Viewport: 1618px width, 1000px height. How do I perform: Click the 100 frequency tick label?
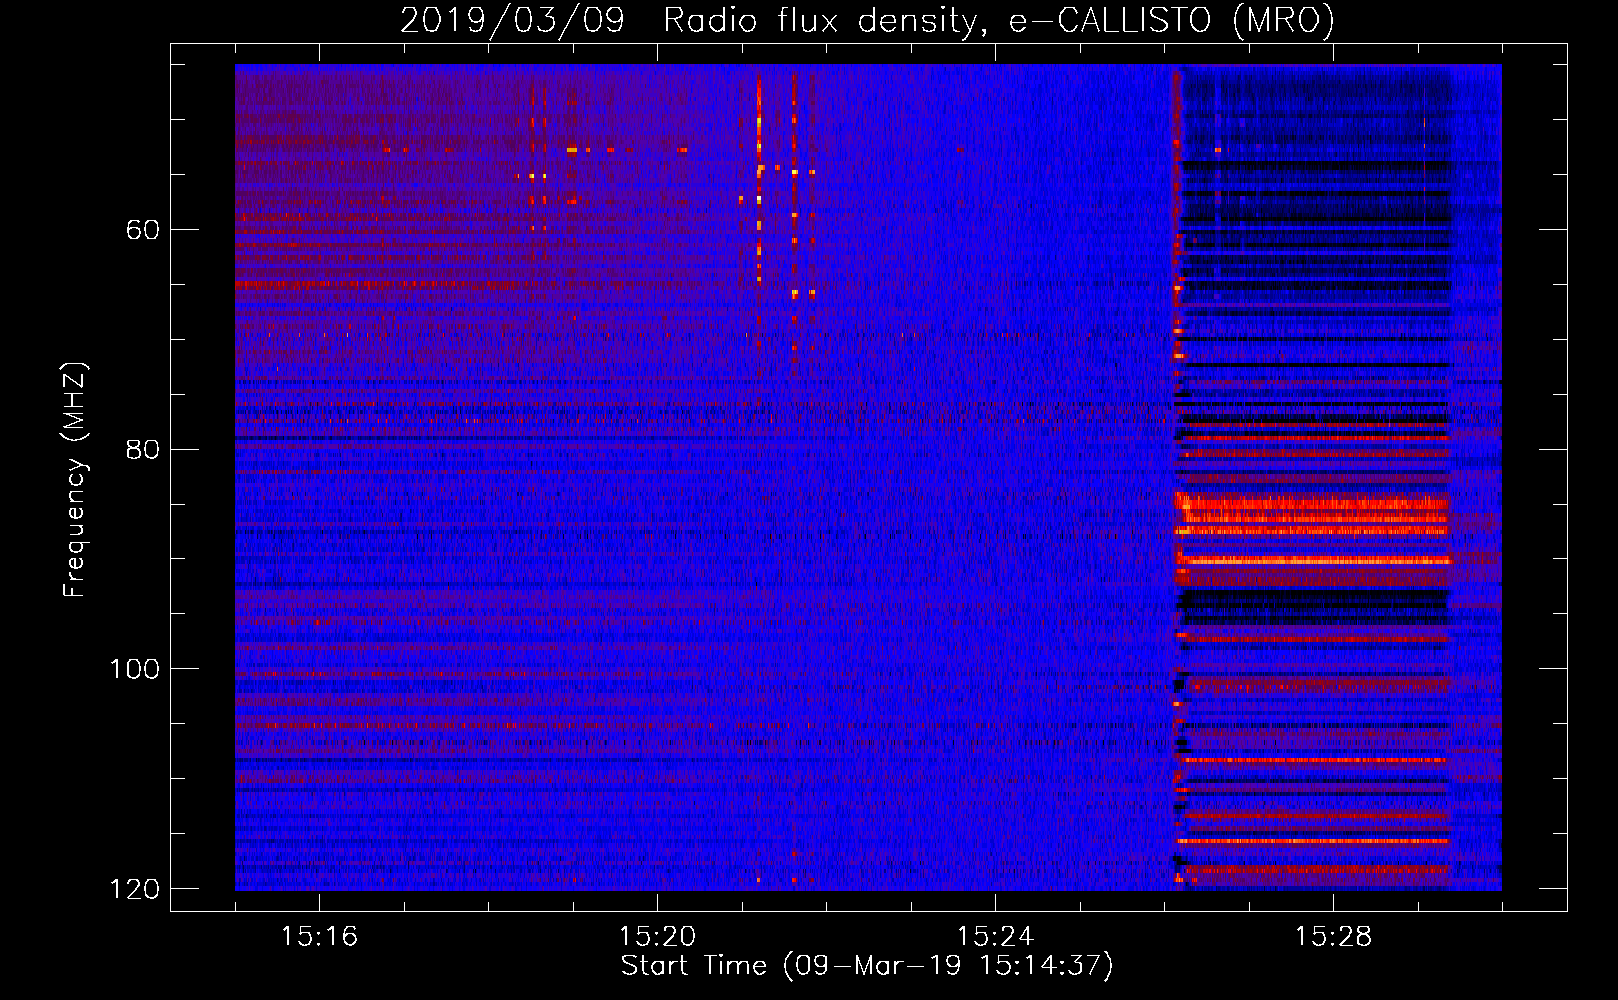pyautogui.click(x=135, y=669)
